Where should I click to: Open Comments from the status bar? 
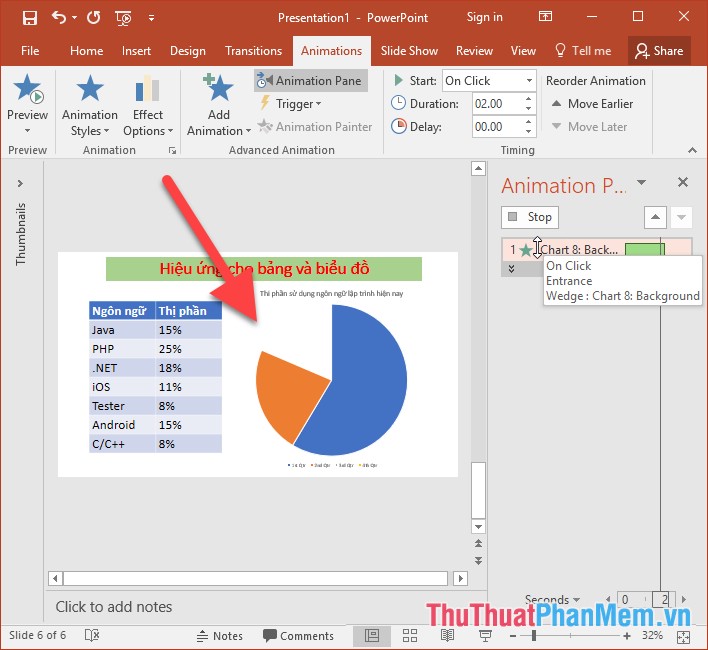[298, 636]
